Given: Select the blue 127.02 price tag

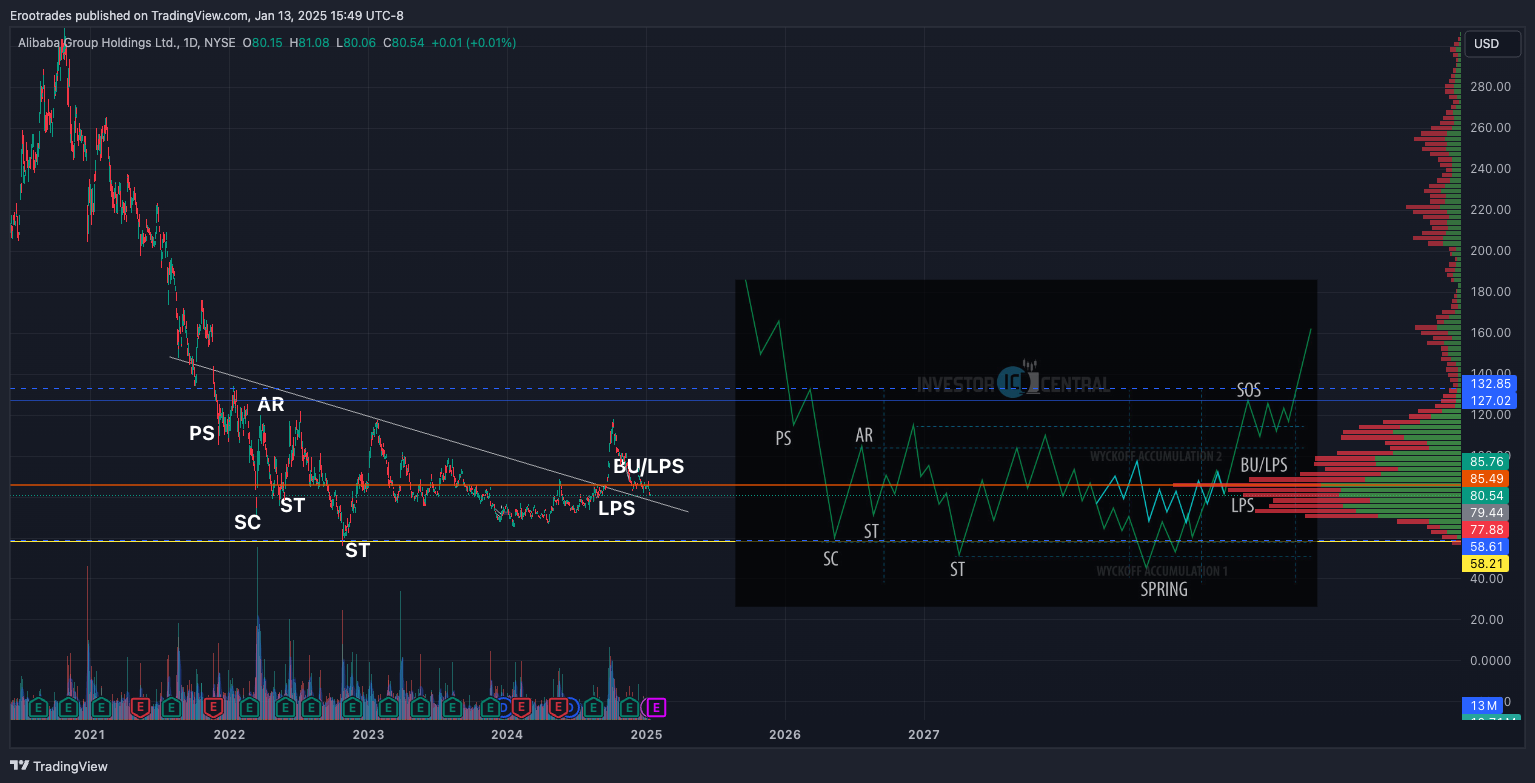Looking at the screenshot, I should pos(1489,401).
